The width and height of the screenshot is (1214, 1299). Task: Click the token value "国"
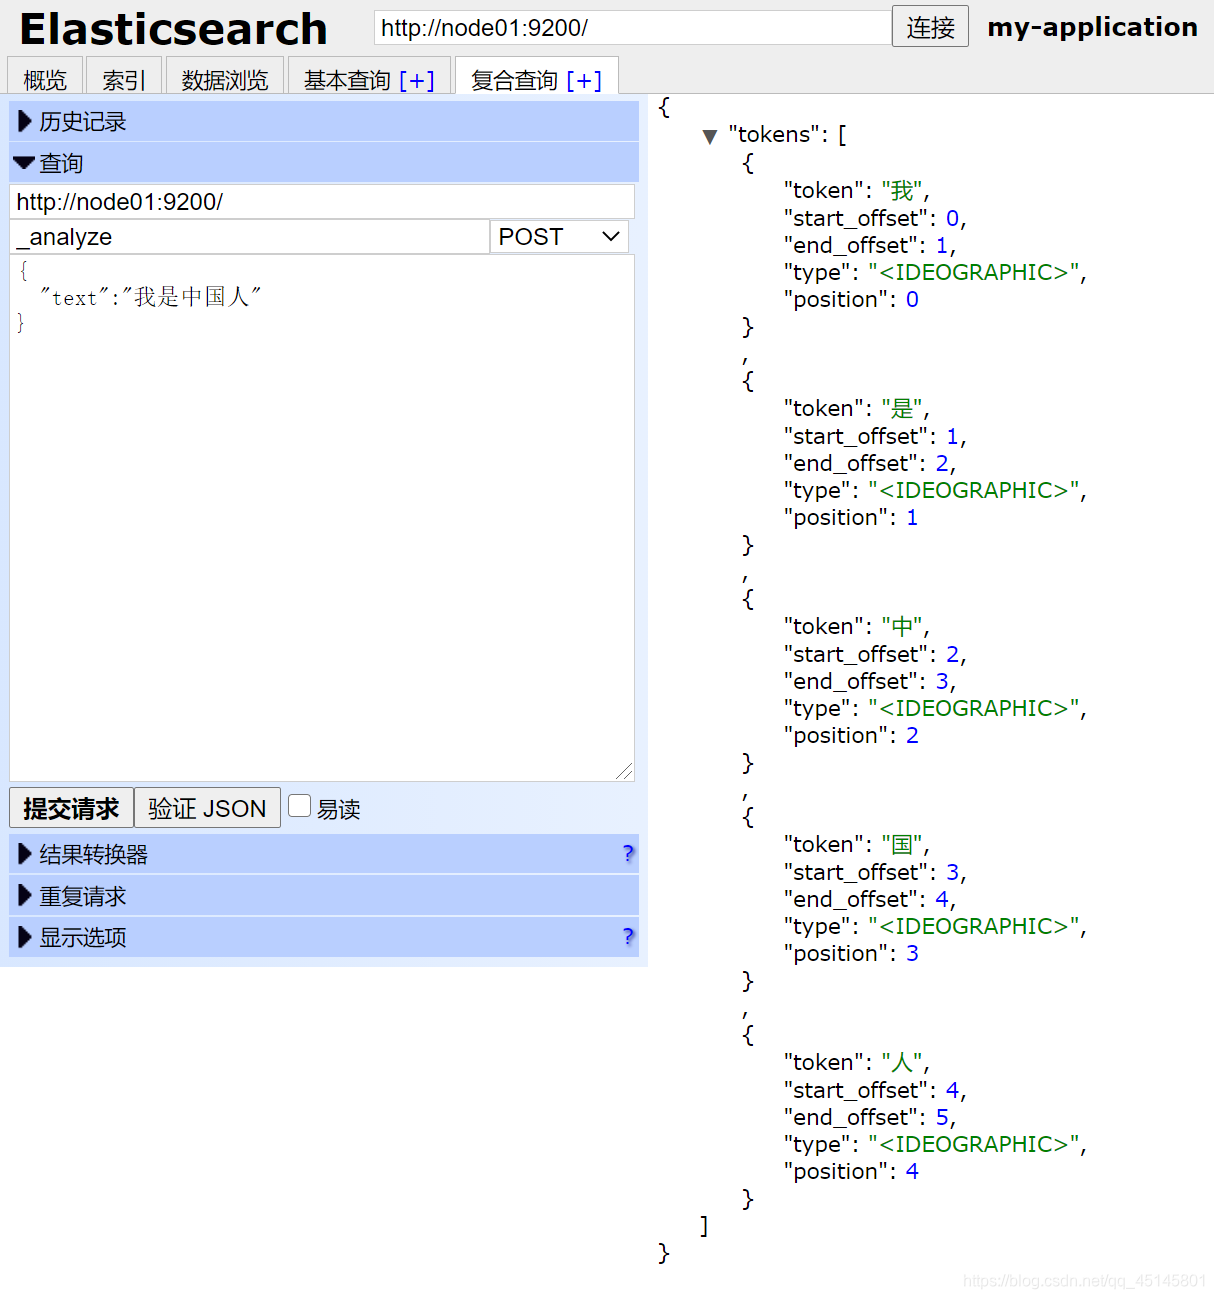[902, 844]
